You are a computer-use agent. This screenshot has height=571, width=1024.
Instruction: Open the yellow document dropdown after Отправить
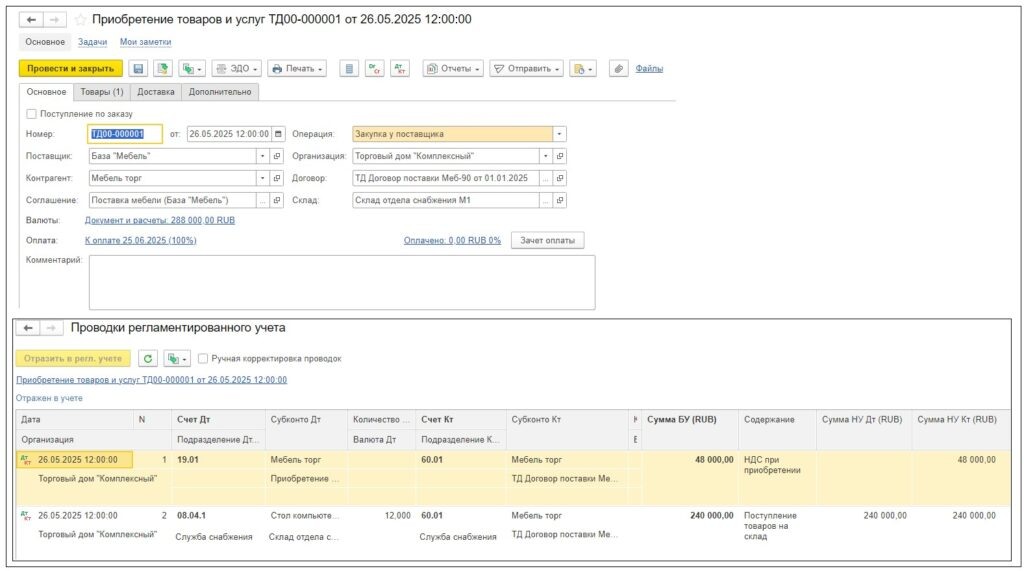pos(583,69)
